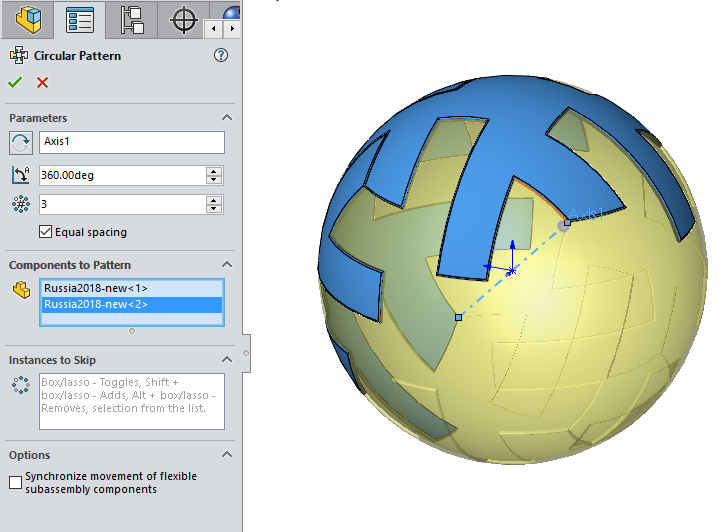This screenshot has width=728, height=532.
Task: Open the DimXpertManager crosshair tab
Action: 184,20
